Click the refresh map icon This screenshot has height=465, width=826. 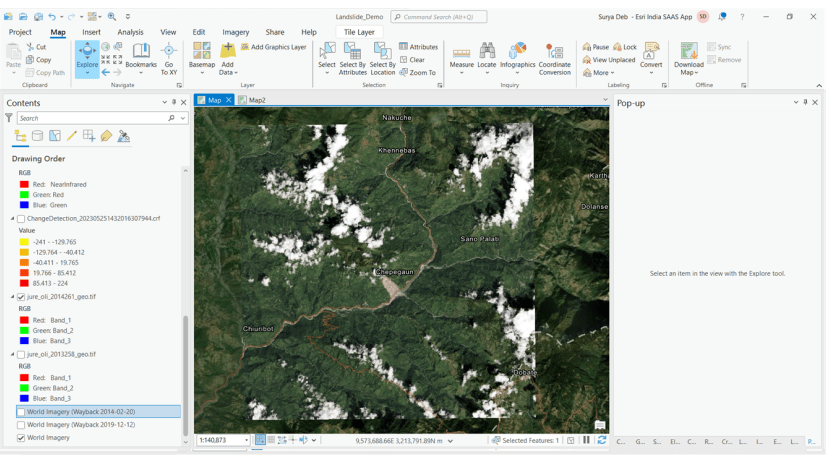602,440
